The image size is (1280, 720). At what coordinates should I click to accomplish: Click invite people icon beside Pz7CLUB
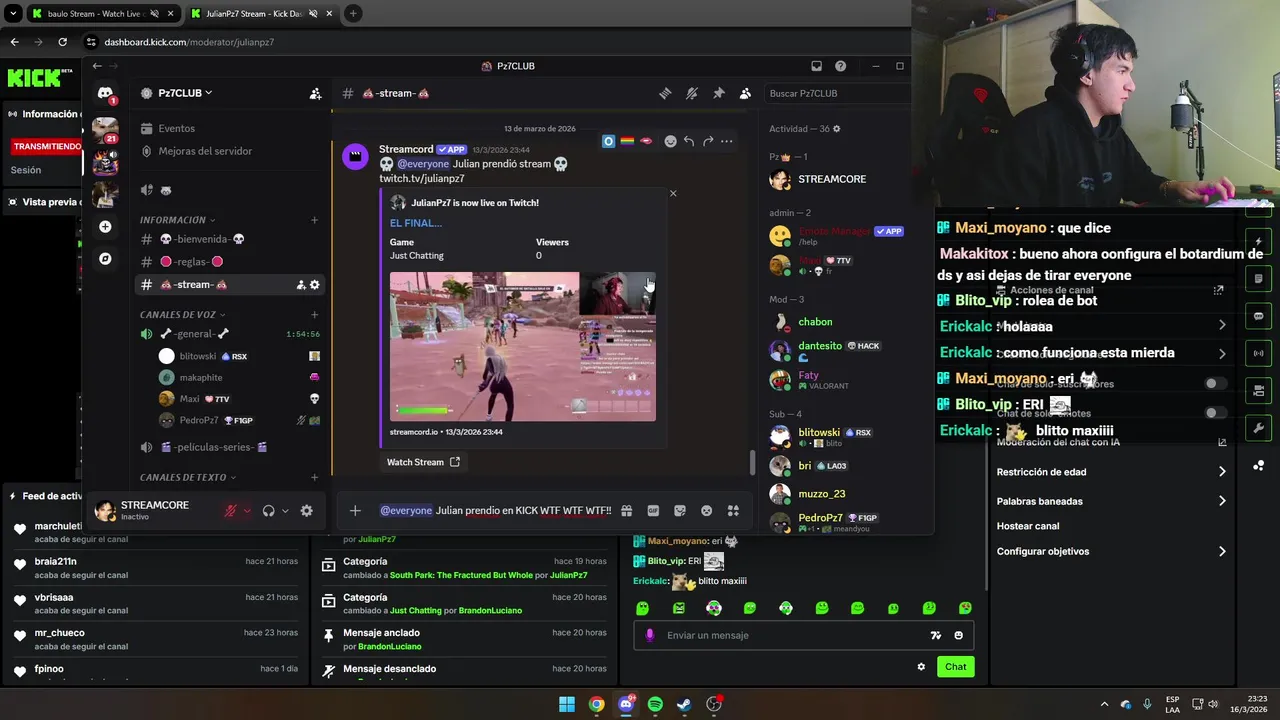pyautogui.click(x=315, y=93)
